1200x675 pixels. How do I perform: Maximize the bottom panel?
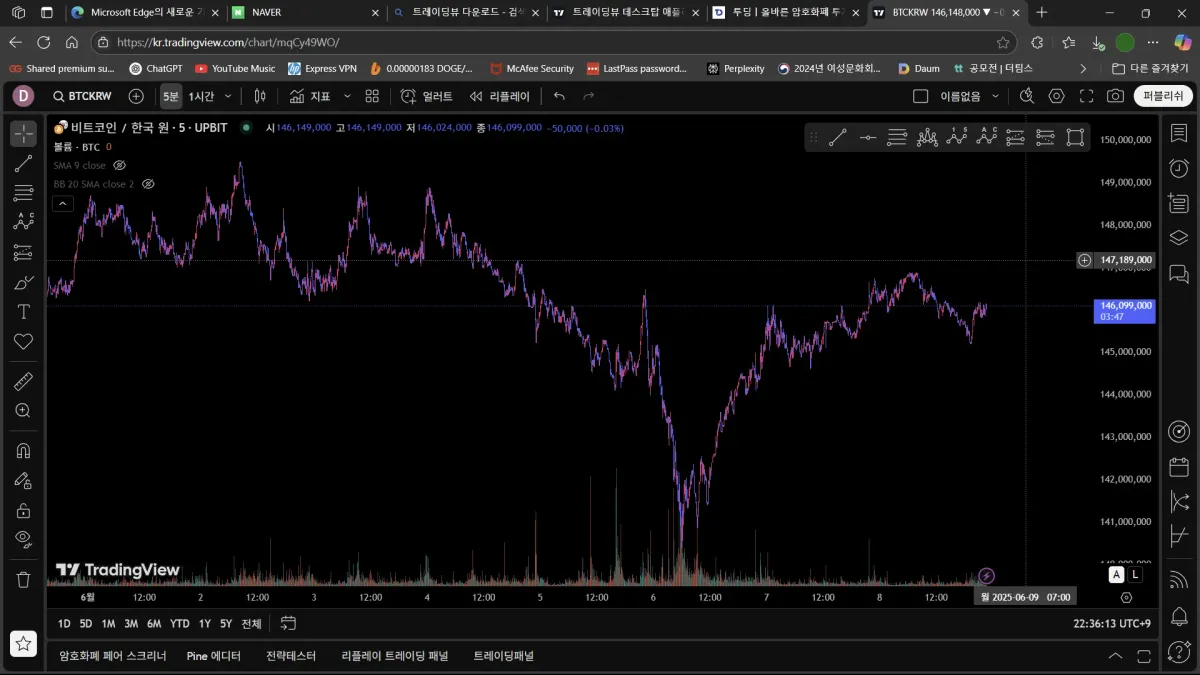[x=1145, y=656]
